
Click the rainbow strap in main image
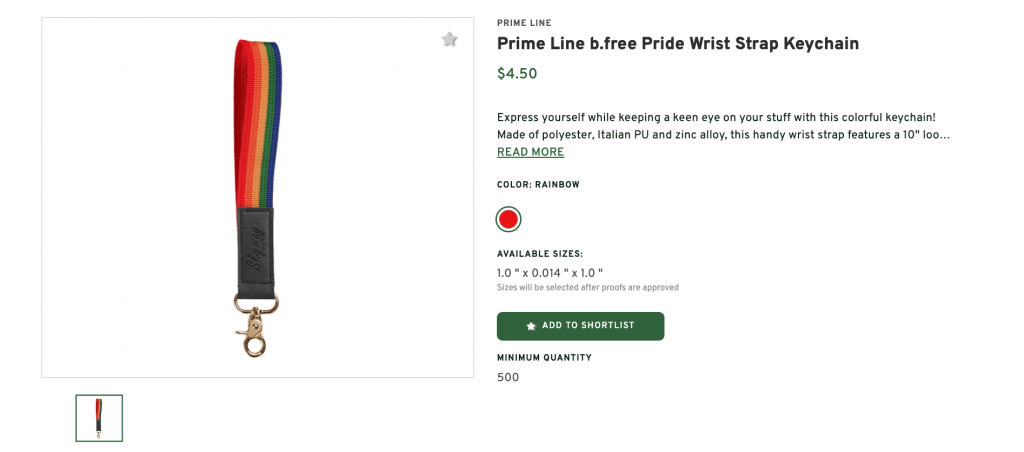point(256,120)
